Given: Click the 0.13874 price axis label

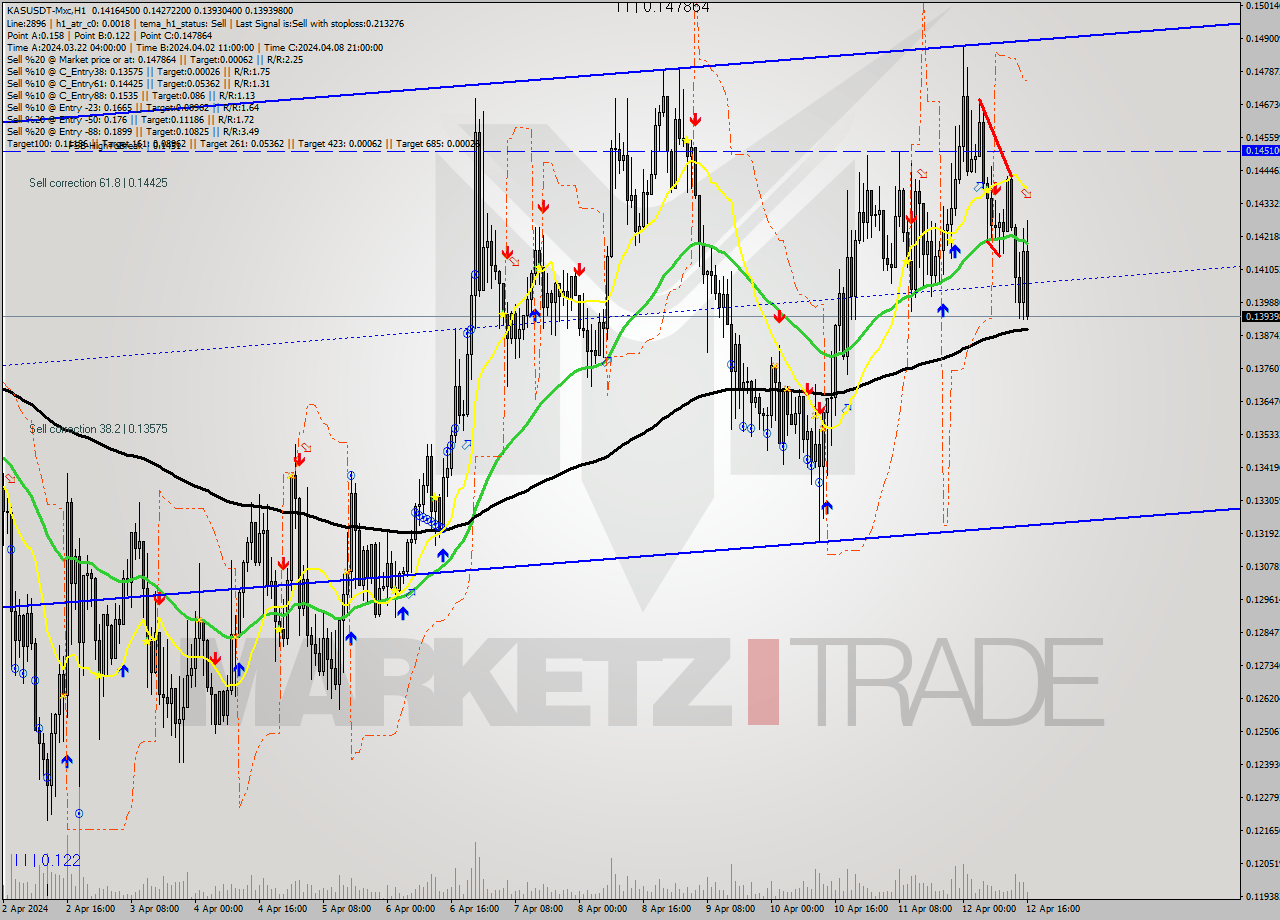Looking at the screenshot, I should [x=1262, y=335].
